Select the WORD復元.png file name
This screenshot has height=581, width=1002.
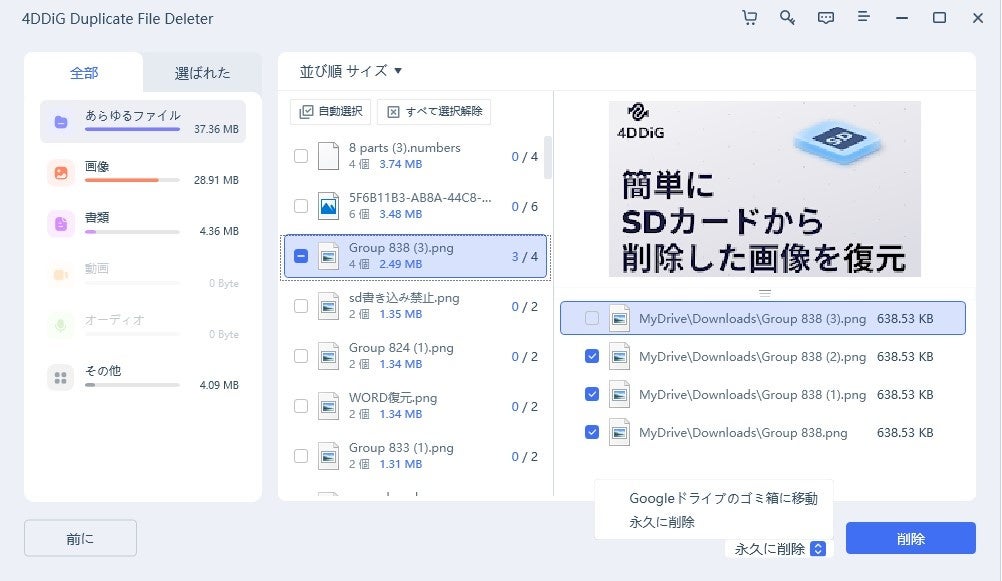393,398
